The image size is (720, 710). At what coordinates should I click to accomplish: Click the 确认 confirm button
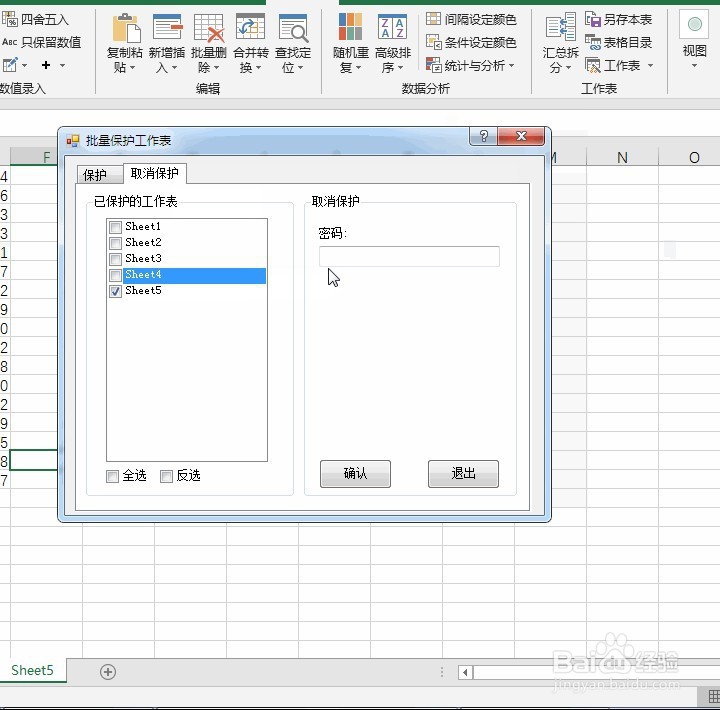(x=355, y=473)
